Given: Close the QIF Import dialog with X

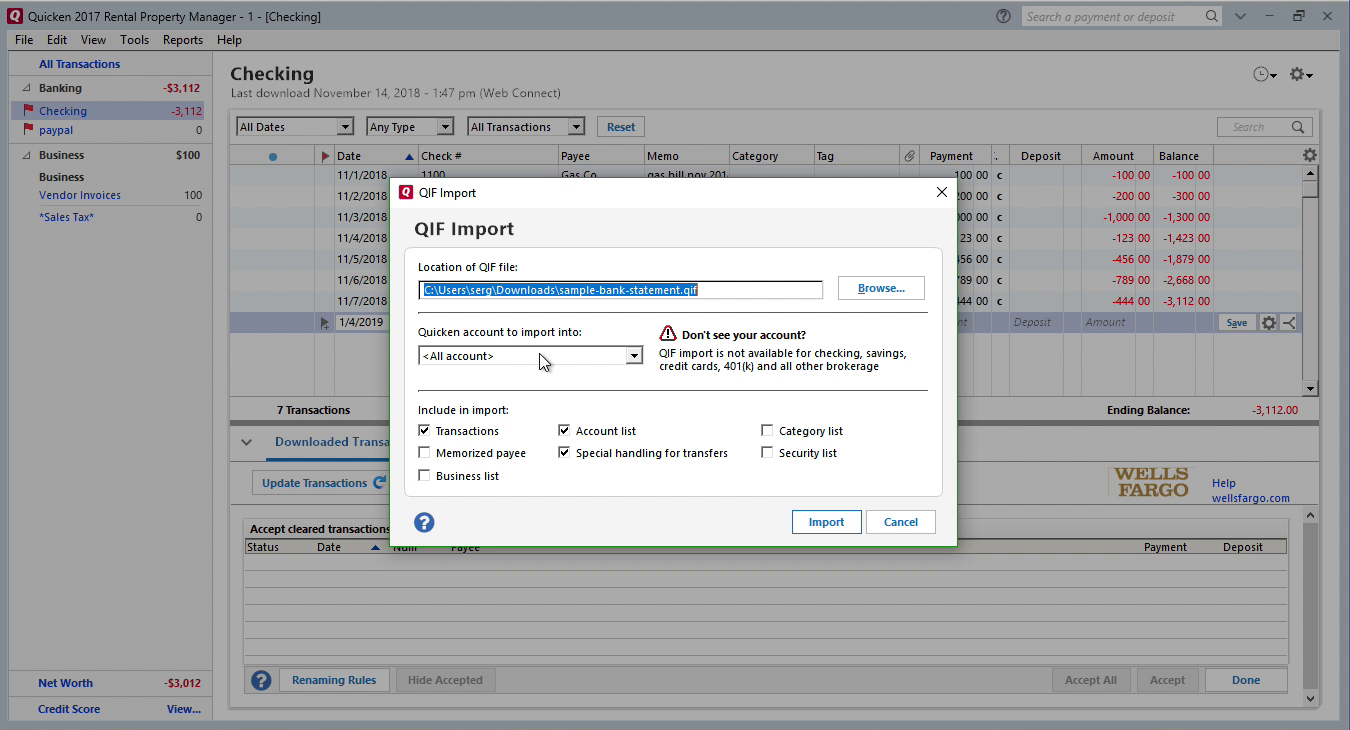Looking at the screenshot, I should pos(941,192).
